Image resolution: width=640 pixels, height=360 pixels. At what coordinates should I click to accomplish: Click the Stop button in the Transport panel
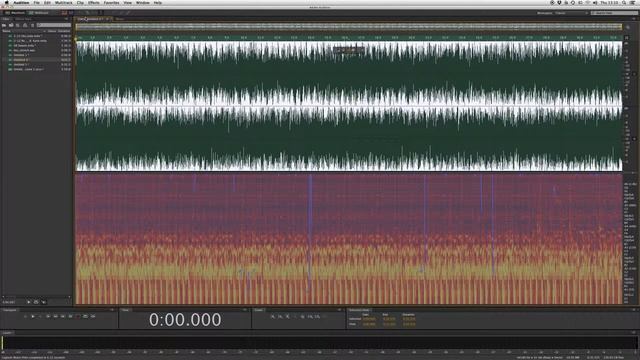25,316
